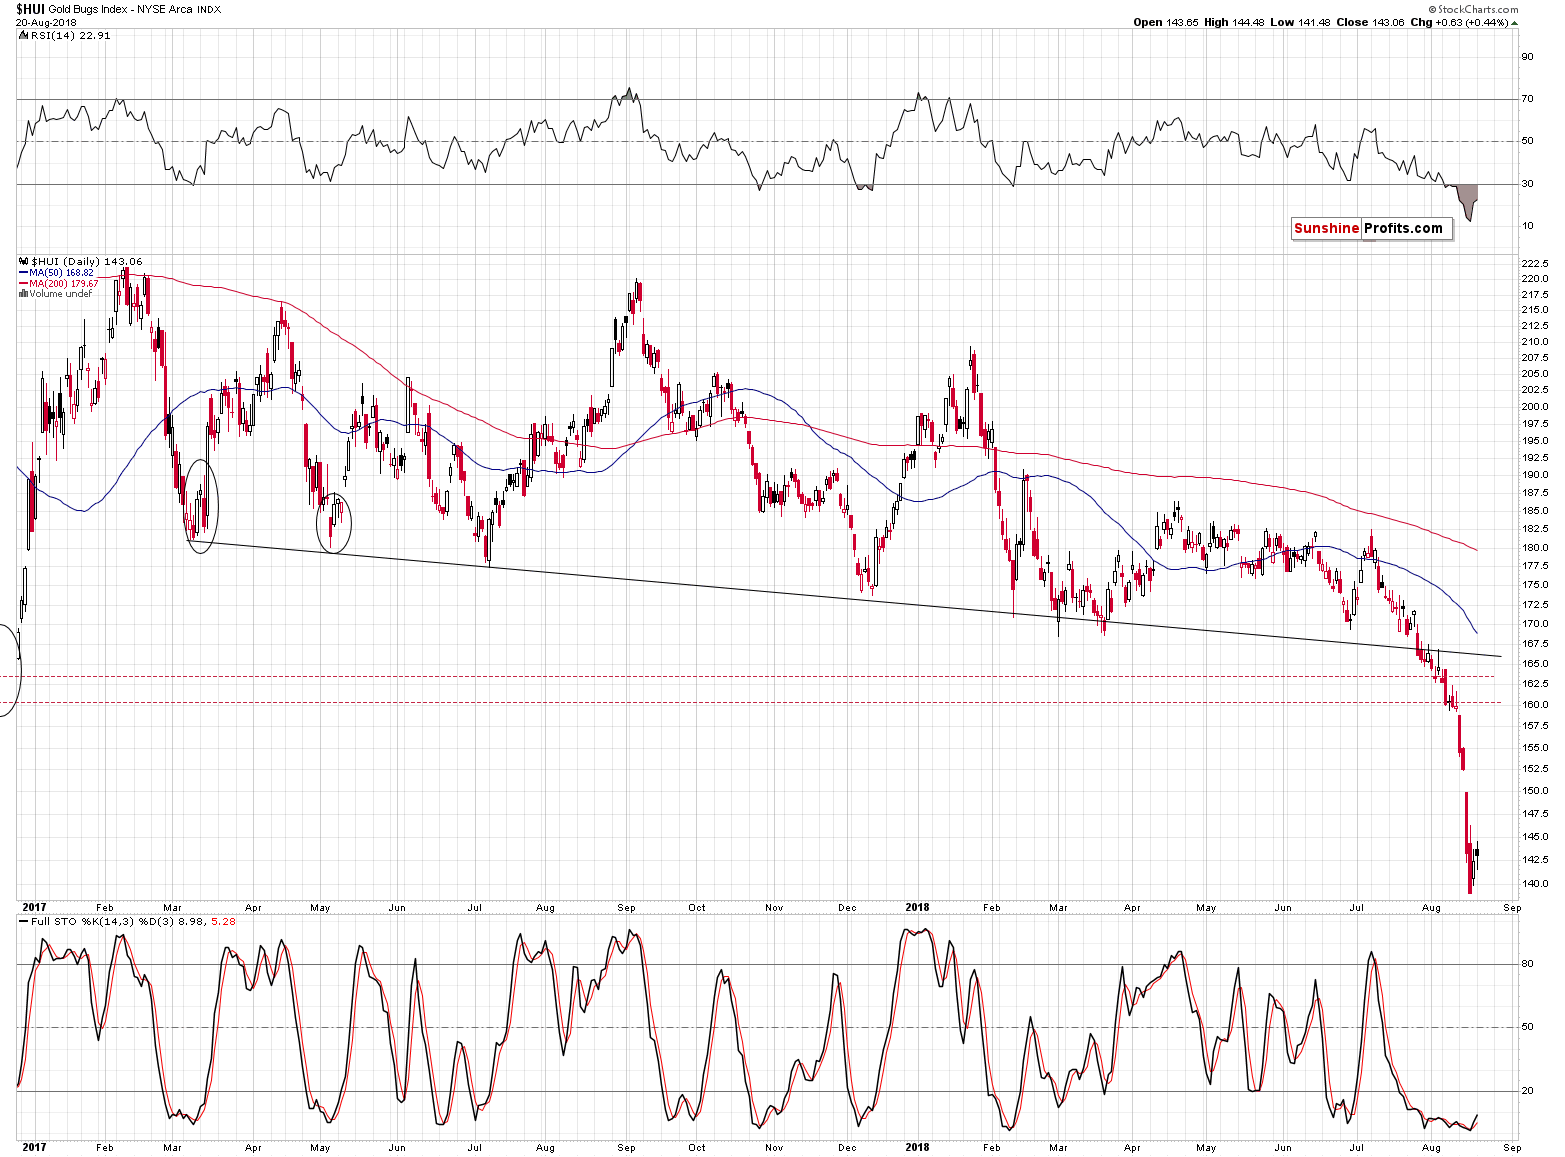
Task: Click the 'Open 143.65' value
Action: [1166, 23]
